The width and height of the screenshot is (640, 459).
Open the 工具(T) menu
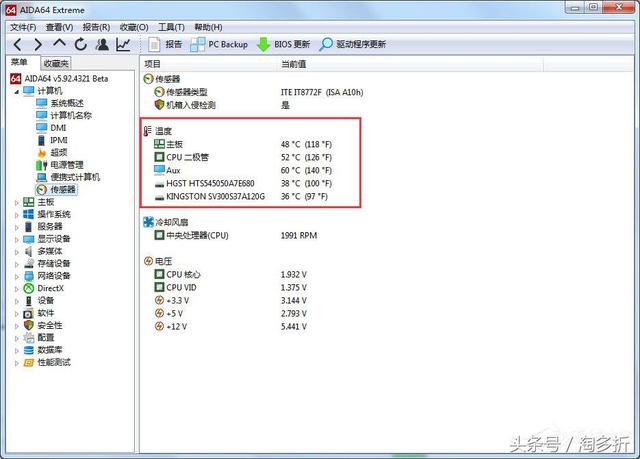(x=171, y=27)
